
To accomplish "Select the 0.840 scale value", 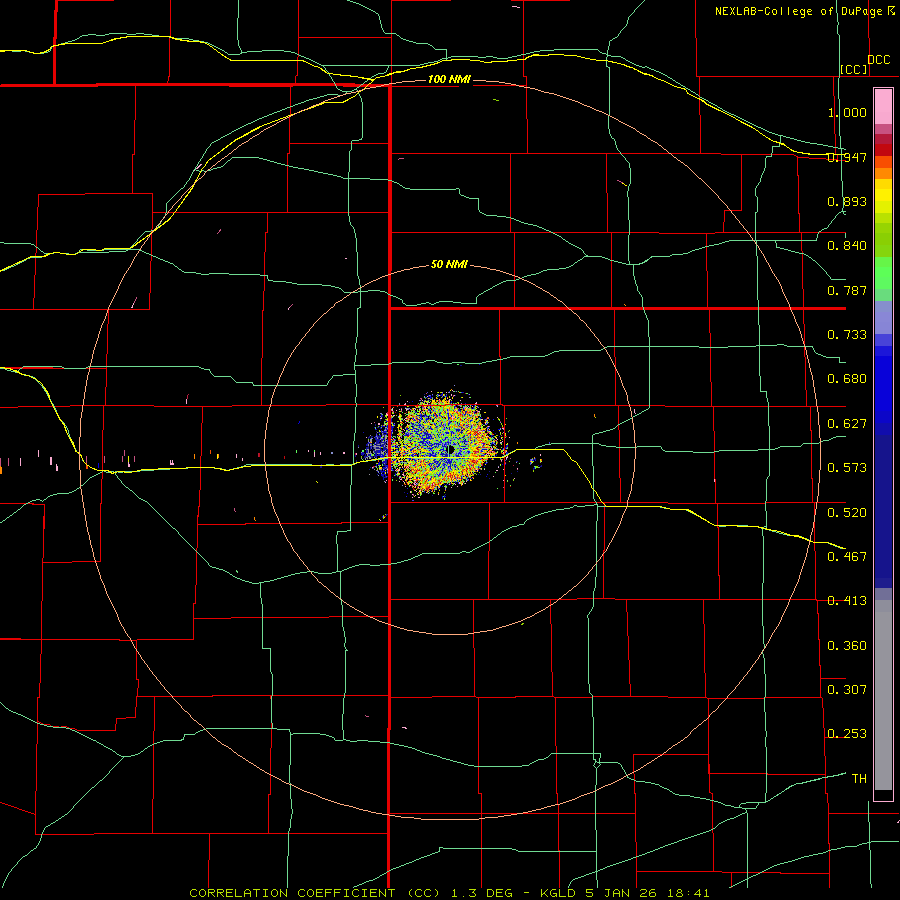I will pyautogui.click(x=847, y=246).
